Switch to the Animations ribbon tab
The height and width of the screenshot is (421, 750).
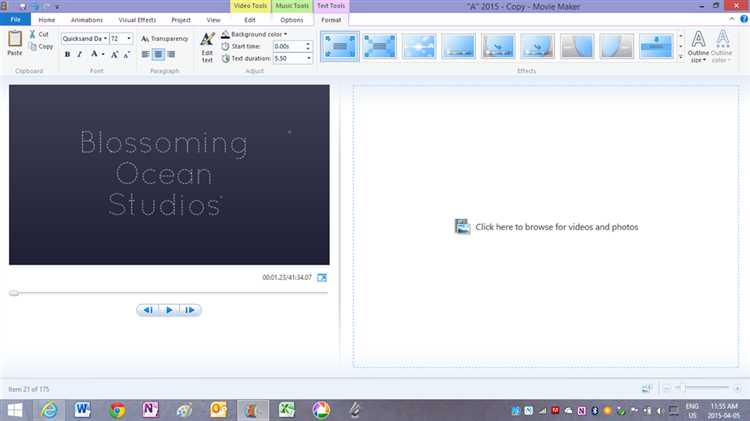click(x=87, y=19)
